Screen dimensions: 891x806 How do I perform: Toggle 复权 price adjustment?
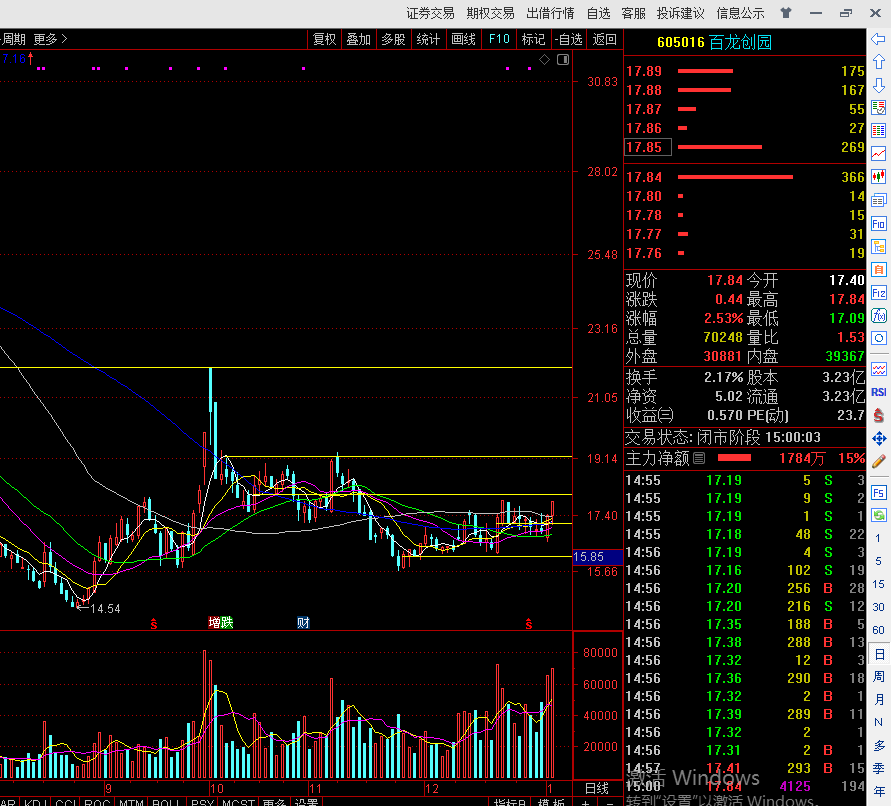click(325, 39)
